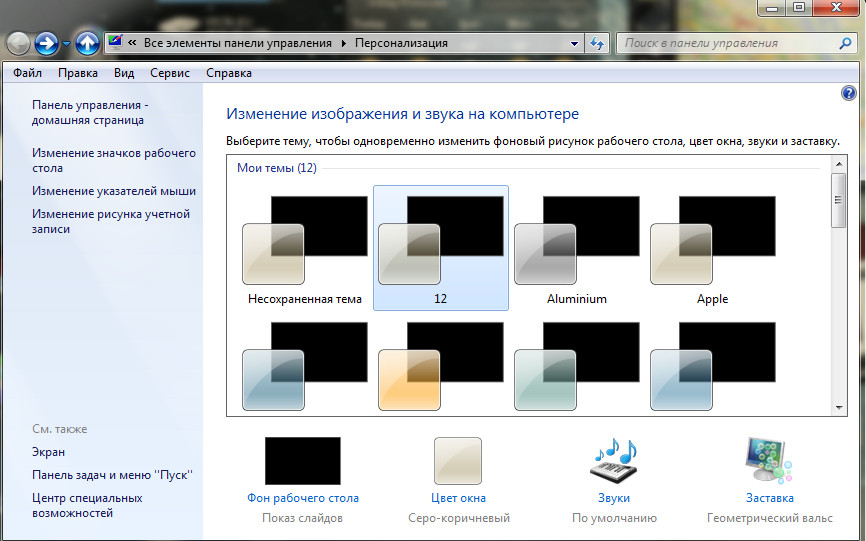Expand the address bar history dropdown arrow
The width and height of the screenshot is (866, 541).
574,44
